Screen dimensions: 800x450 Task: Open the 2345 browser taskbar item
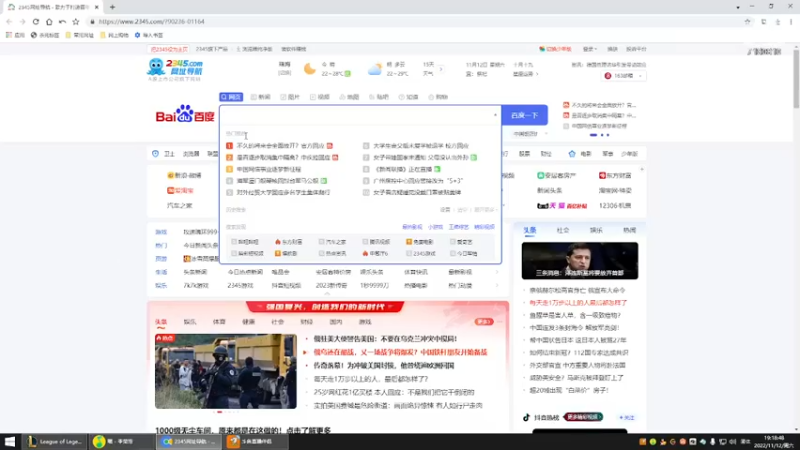[x=189, y=441]
